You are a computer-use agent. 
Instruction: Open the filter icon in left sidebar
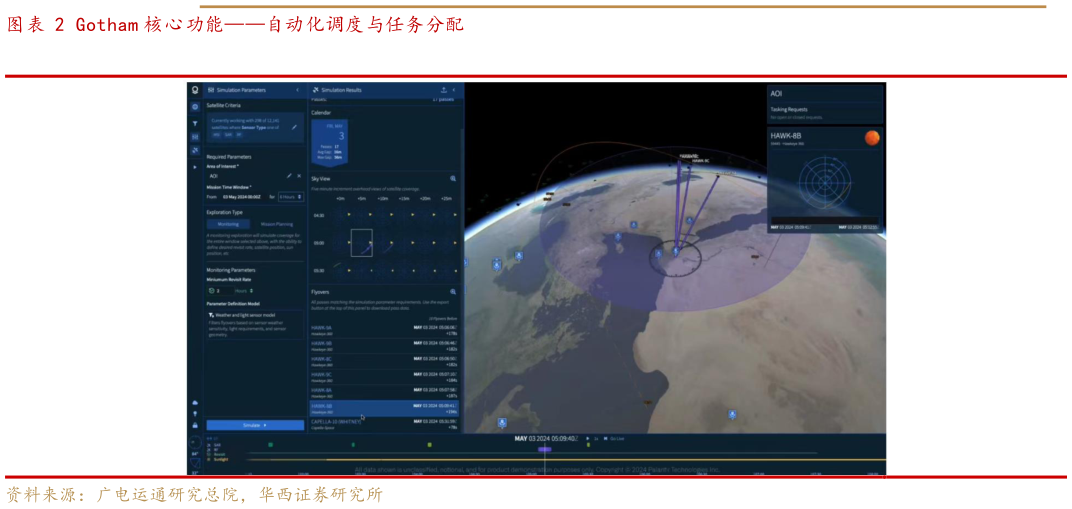coord(195,123)
